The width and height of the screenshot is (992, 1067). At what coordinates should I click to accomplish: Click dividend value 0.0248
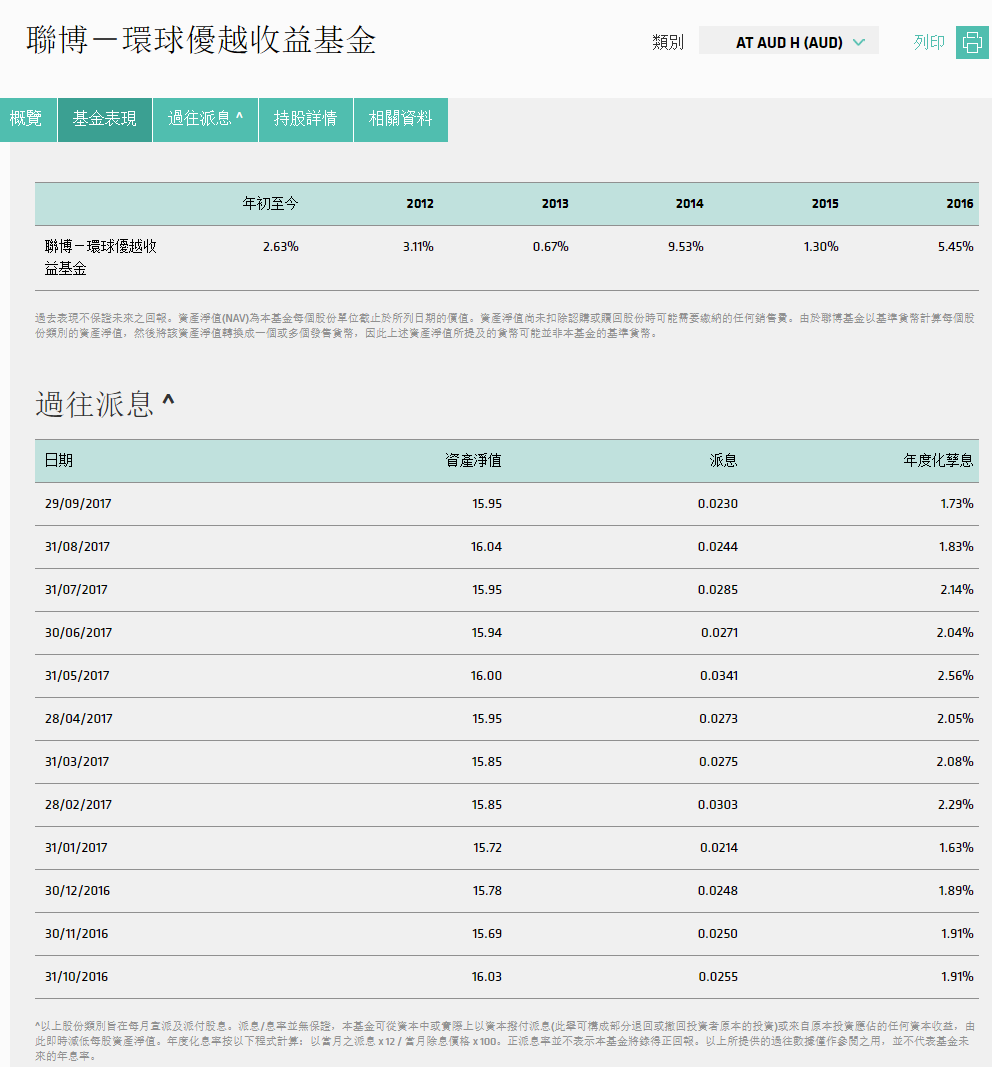click(718, 890)
